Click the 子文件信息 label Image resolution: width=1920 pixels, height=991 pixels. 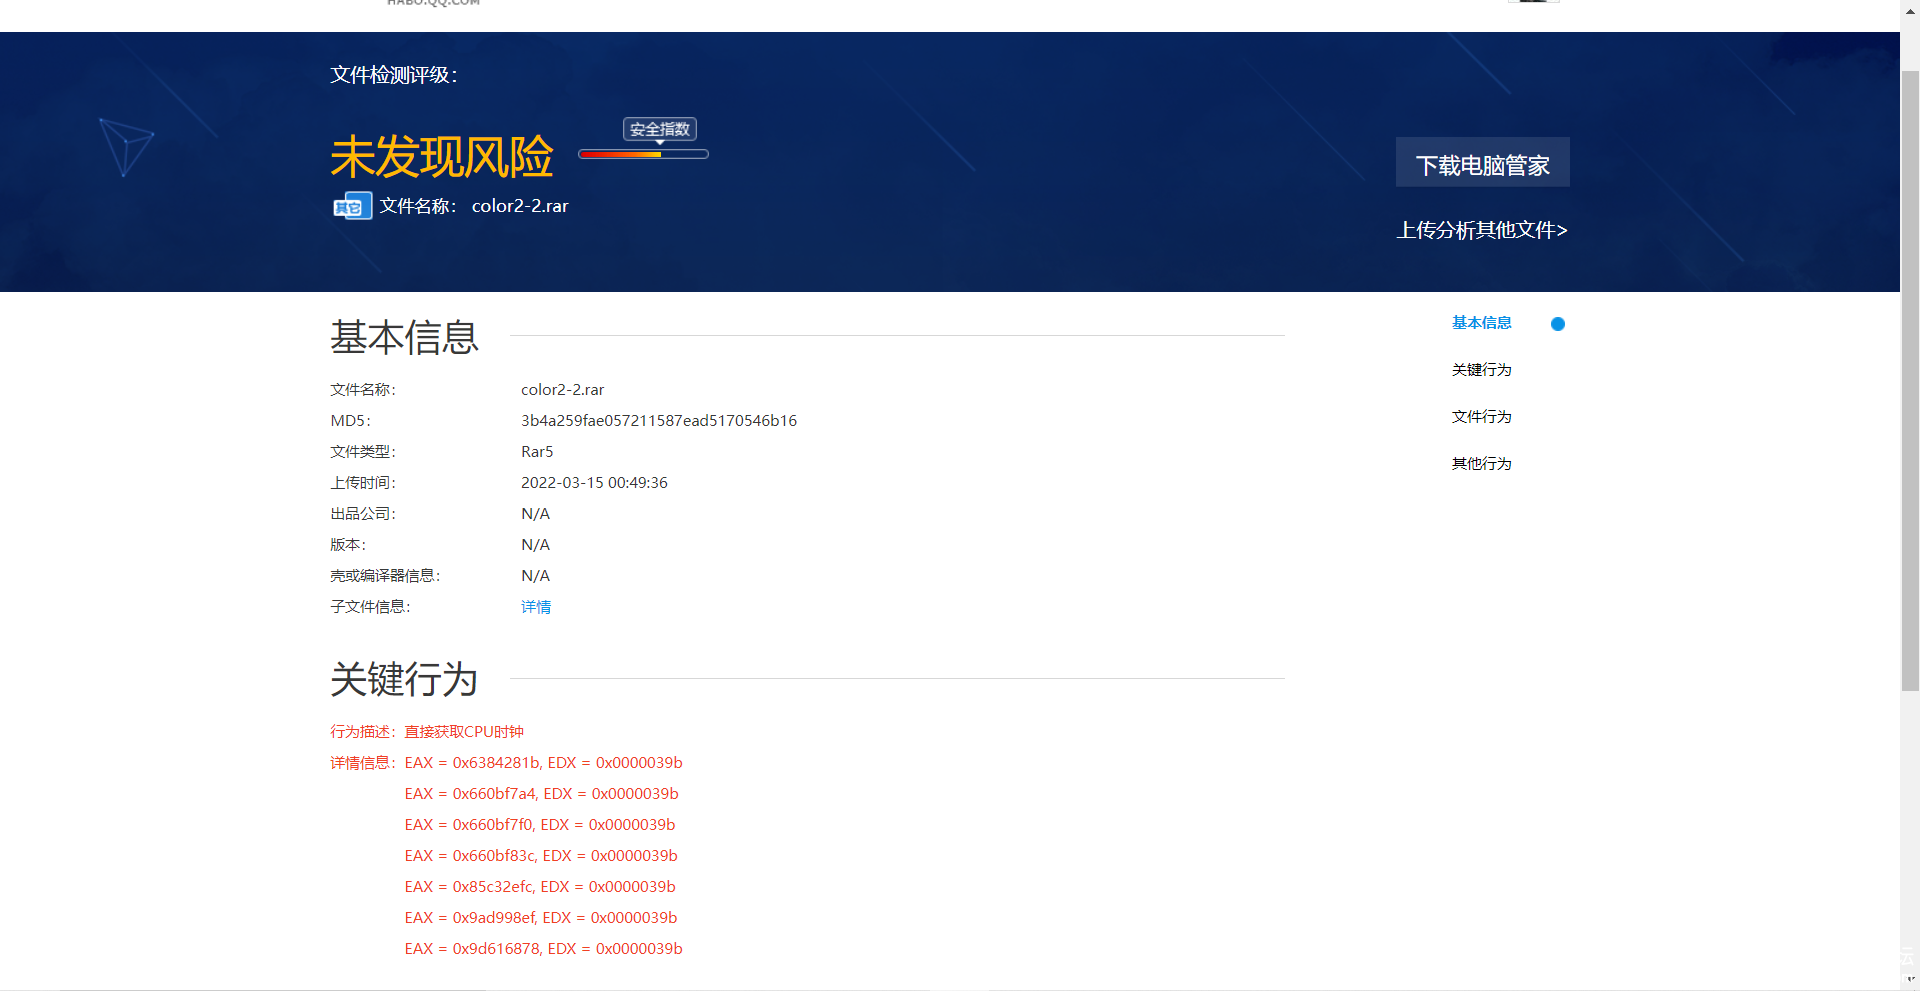tap(370, 607)
